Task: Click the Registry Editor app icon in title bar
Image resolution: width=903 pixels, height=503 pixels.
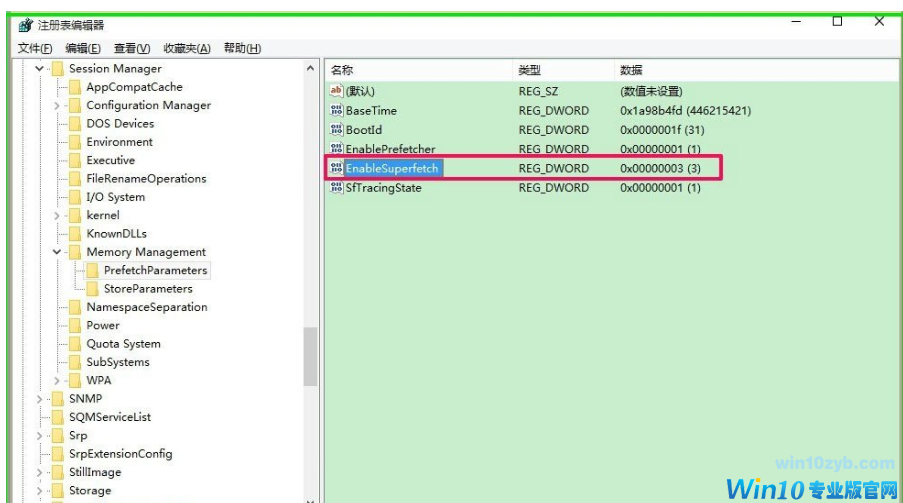Action: tap(25, 25)
